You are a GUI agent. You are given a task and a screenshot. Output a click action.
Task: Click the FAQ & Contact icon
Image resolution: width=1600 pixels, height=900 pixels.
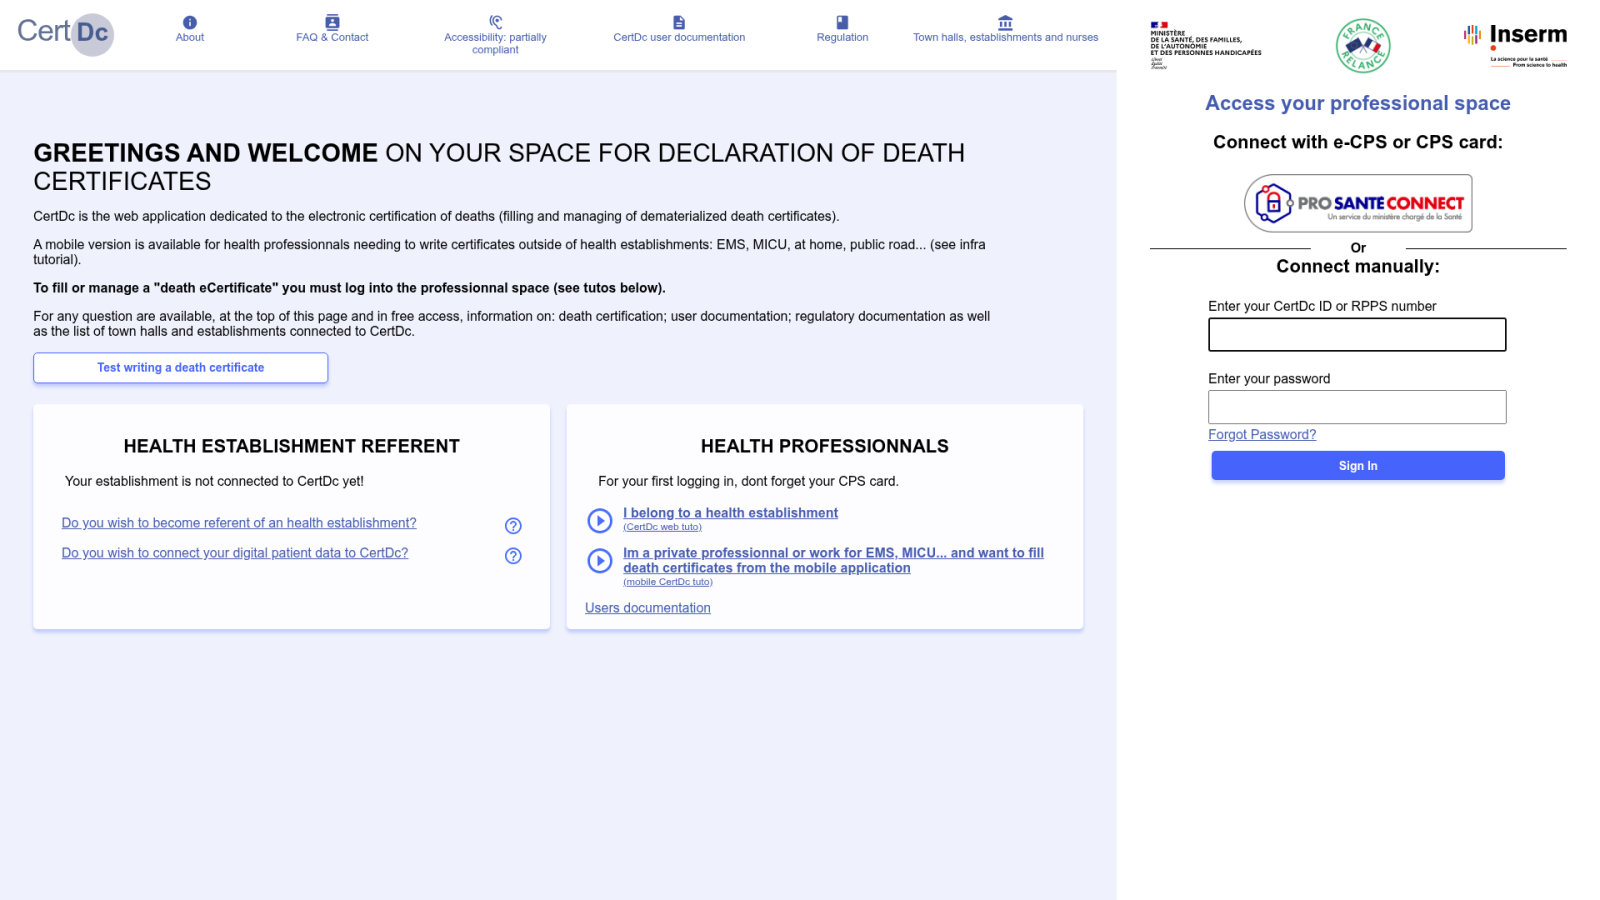(332, 22)
